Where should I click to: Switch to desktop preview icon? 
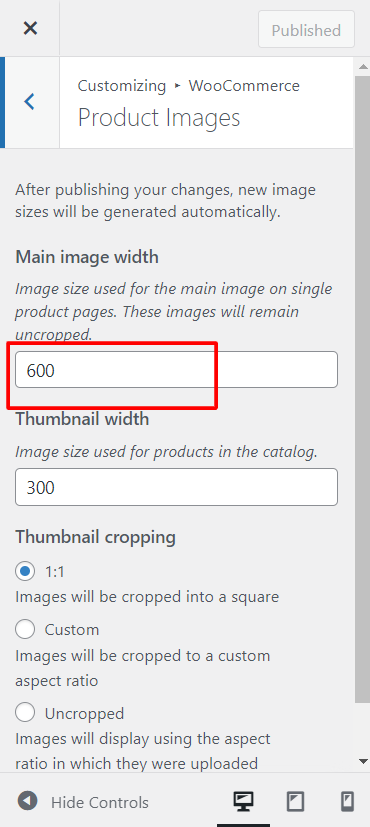243,802
